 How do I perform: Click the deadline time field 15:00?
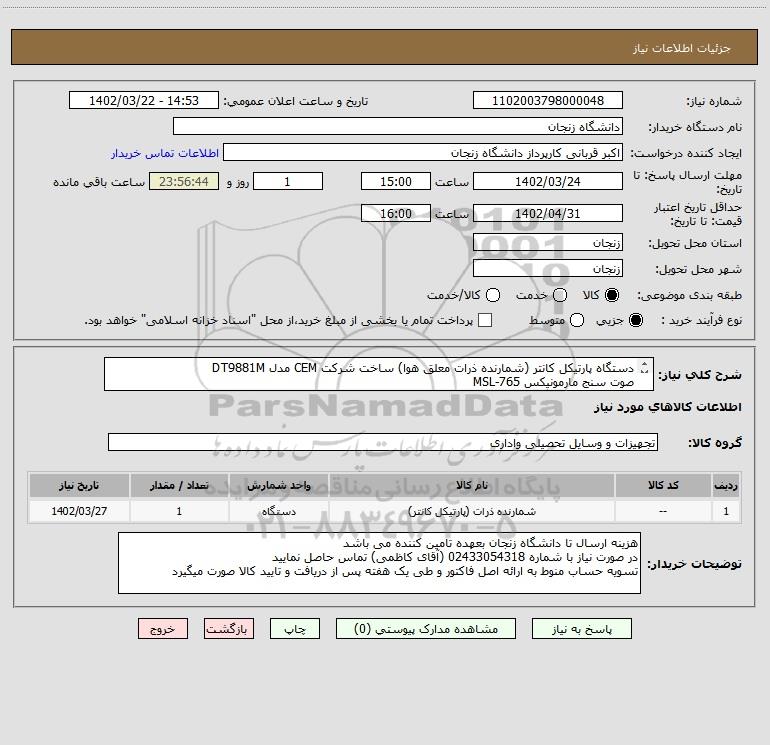coord(396,181)
